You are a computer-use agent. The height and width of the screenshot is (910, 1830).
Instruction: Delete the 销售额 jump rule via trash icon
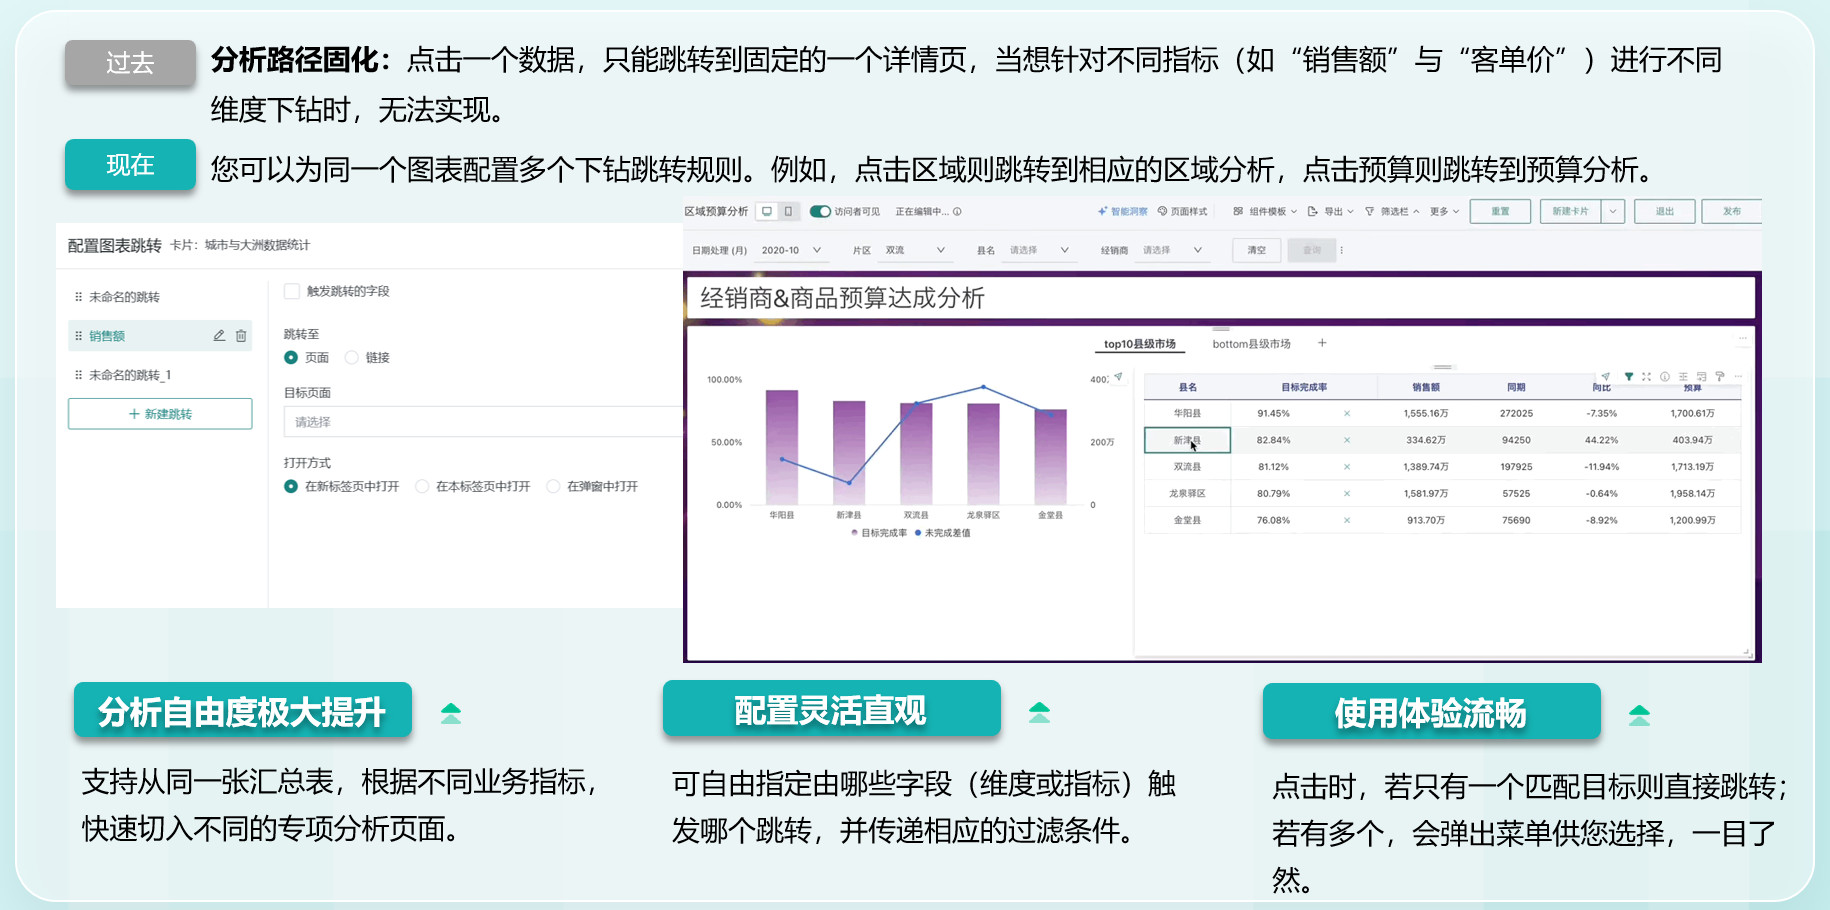click(241, 336)
